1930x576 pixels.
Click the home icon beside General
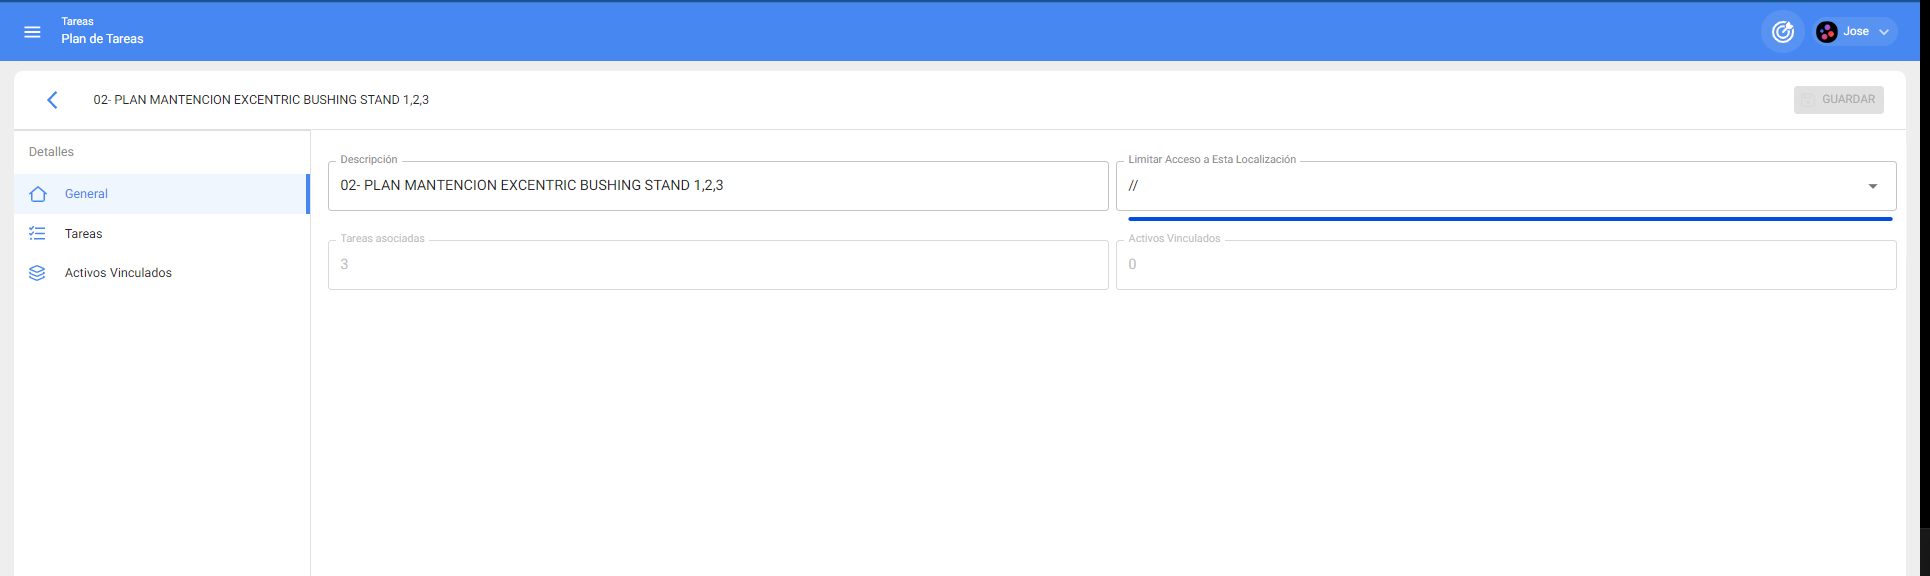point(38,194)
